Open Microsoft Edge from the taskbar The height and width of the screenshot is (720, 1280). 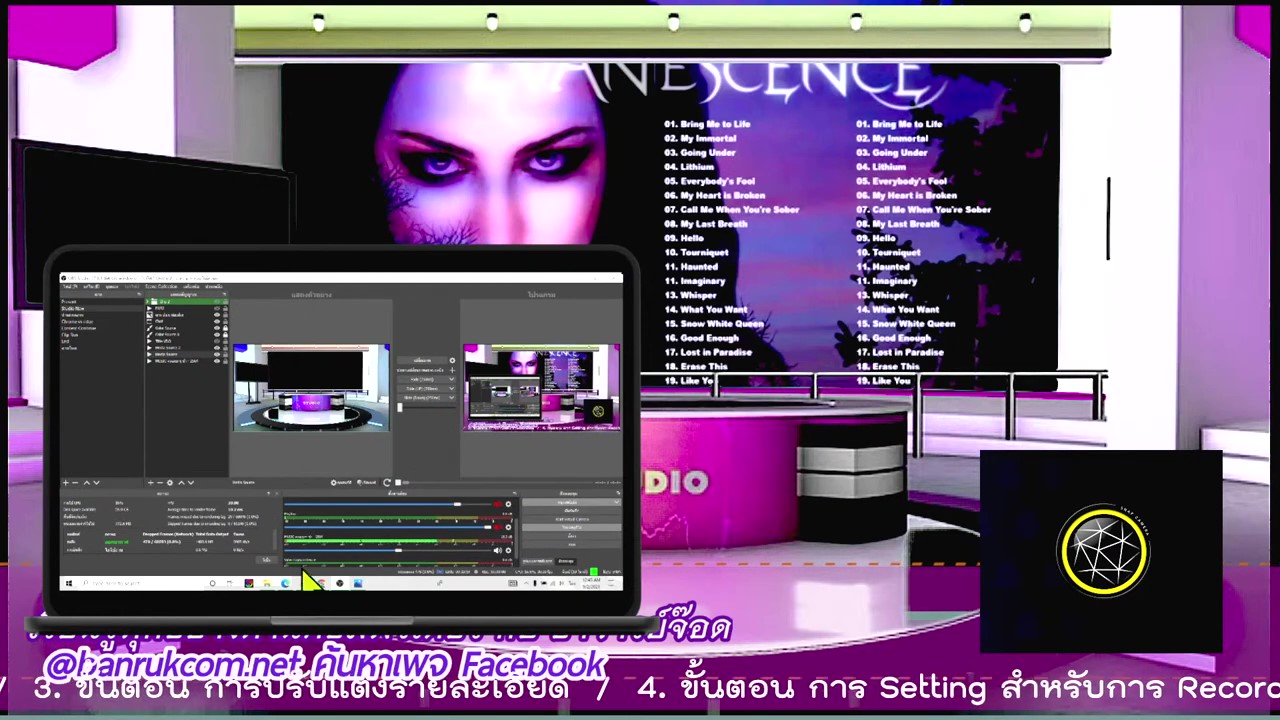coord(285,583)
